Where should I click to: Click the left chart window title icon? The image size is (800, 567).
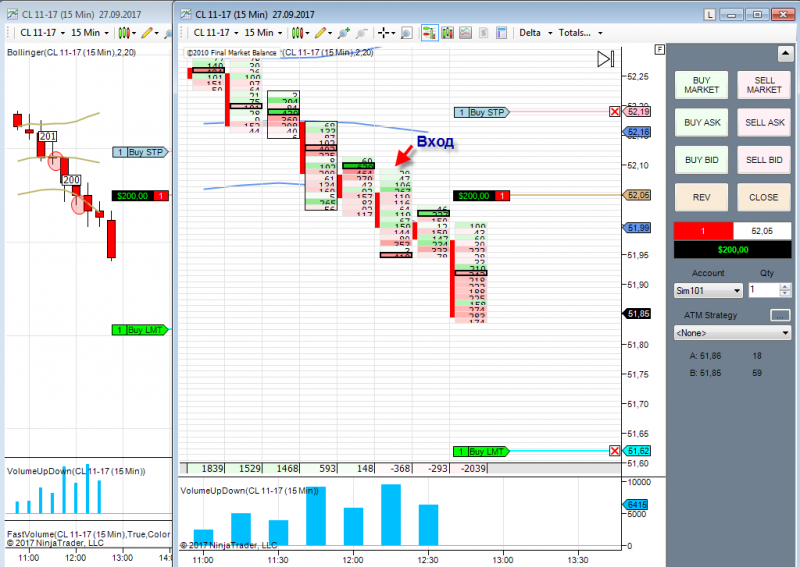click(x=13, y=14)
